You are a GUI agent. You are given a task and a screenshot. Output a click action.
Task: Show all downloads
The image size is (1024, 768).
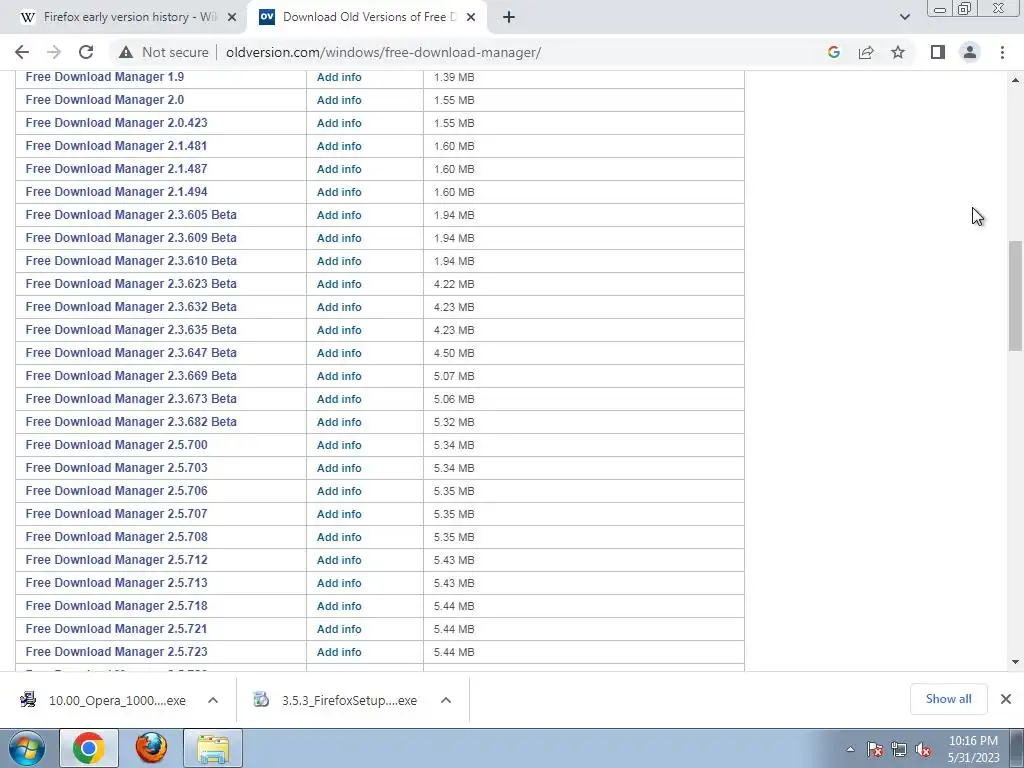pyautogui.click(x=948, y=699)
